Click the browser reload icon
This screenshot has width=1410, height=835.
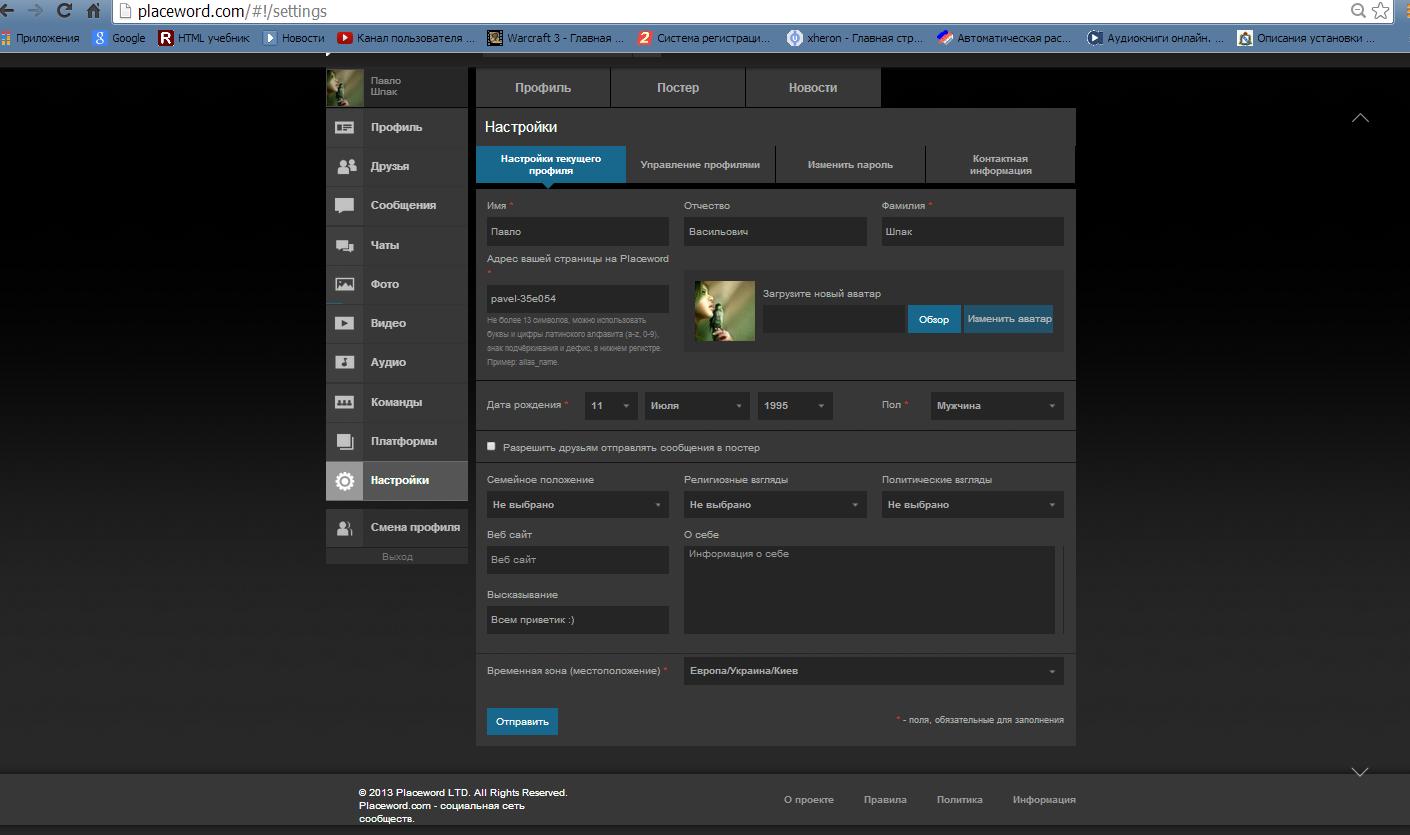click(x=64, y=11)
